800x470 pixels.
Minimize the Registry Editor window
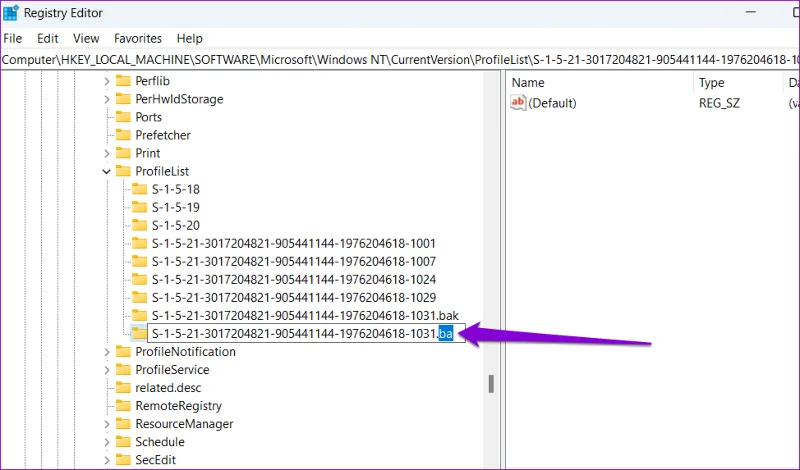[x=751, y=12]
